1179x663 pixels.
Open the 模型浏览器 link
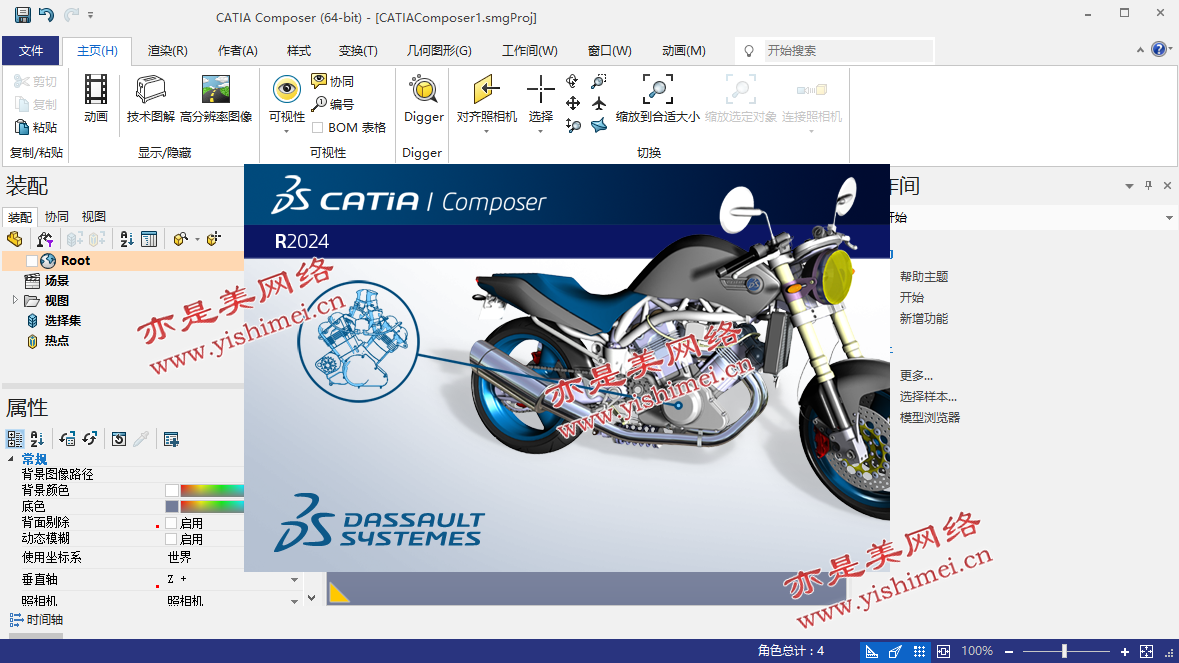929,418
